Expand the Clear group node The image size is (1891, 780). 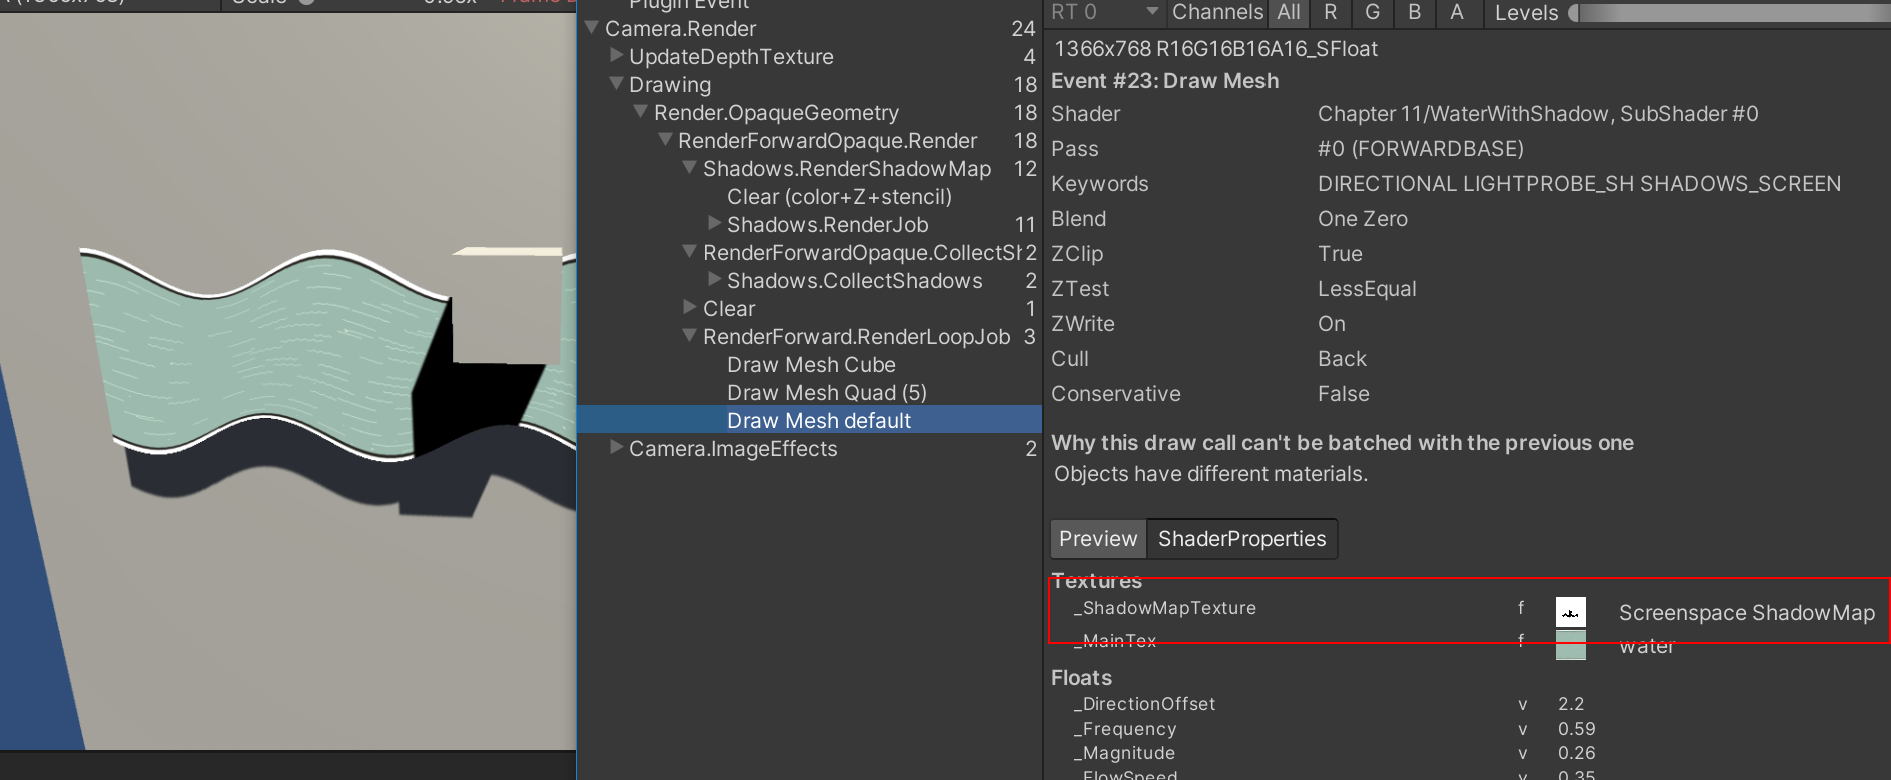click(689, 307)
